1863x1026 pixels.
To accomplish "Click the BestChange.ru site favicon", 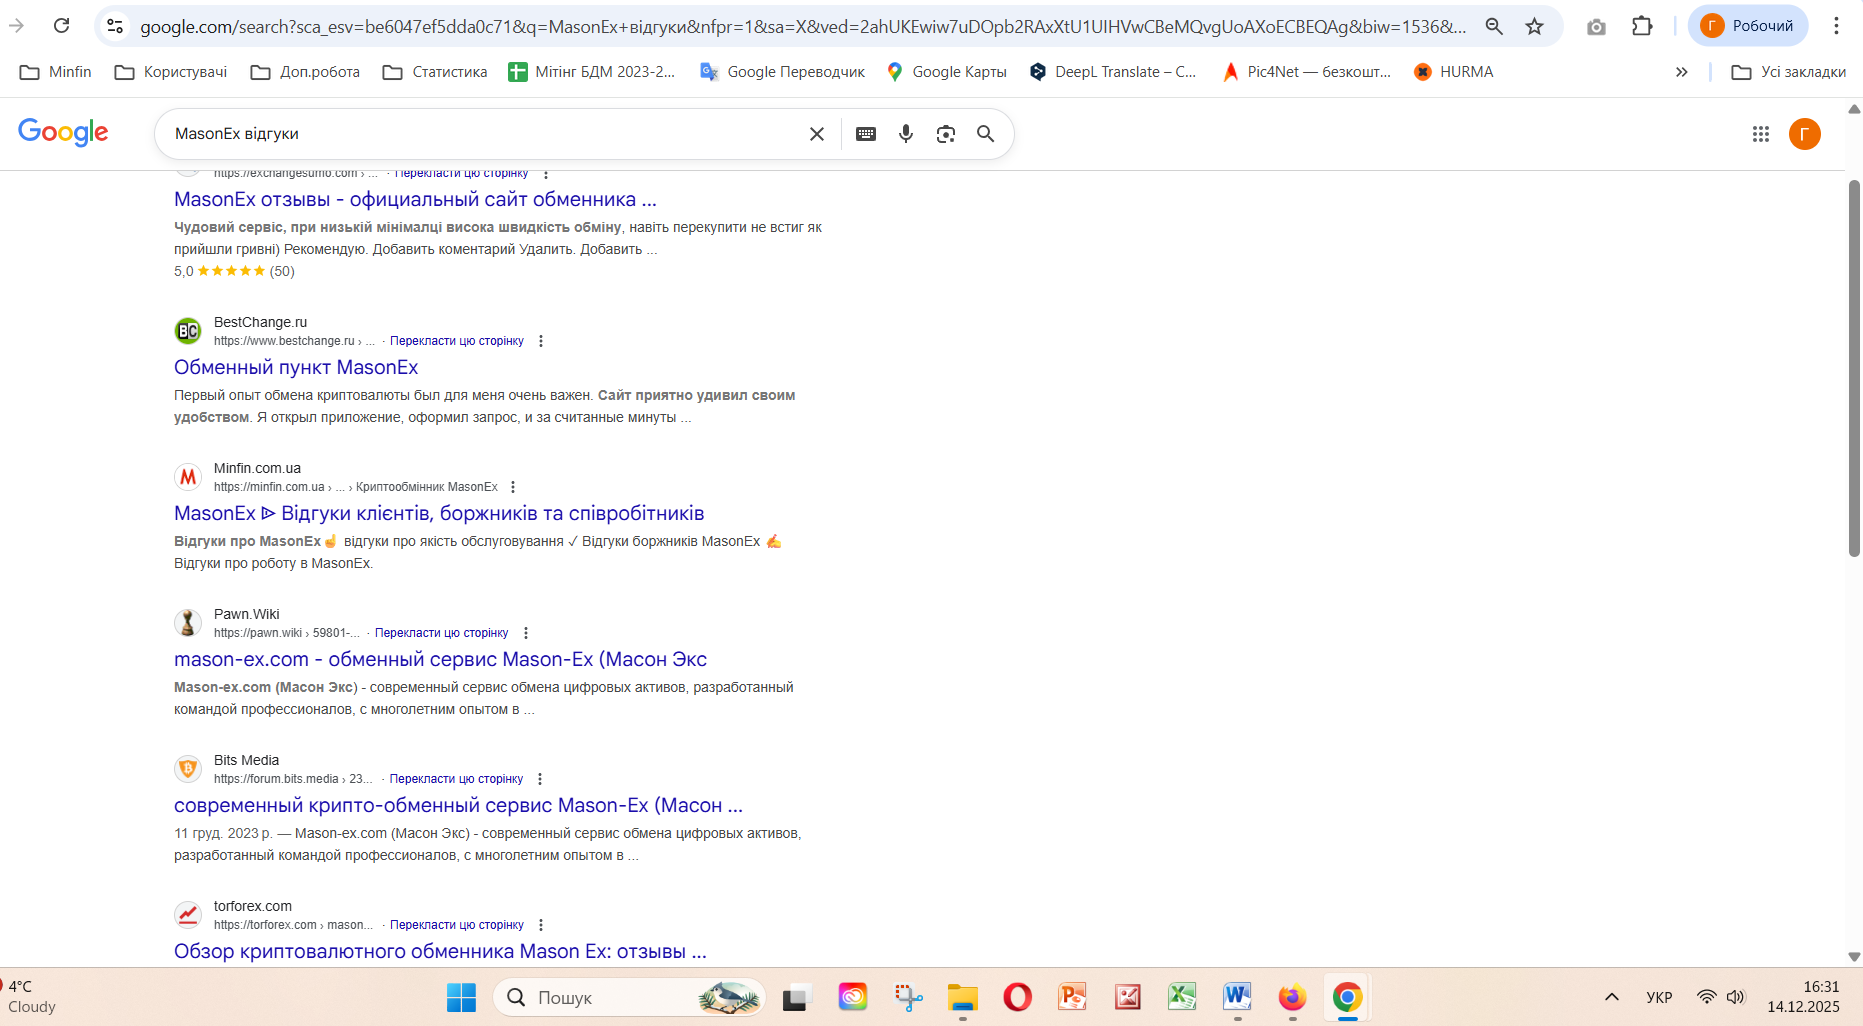I will click(188, 331).
